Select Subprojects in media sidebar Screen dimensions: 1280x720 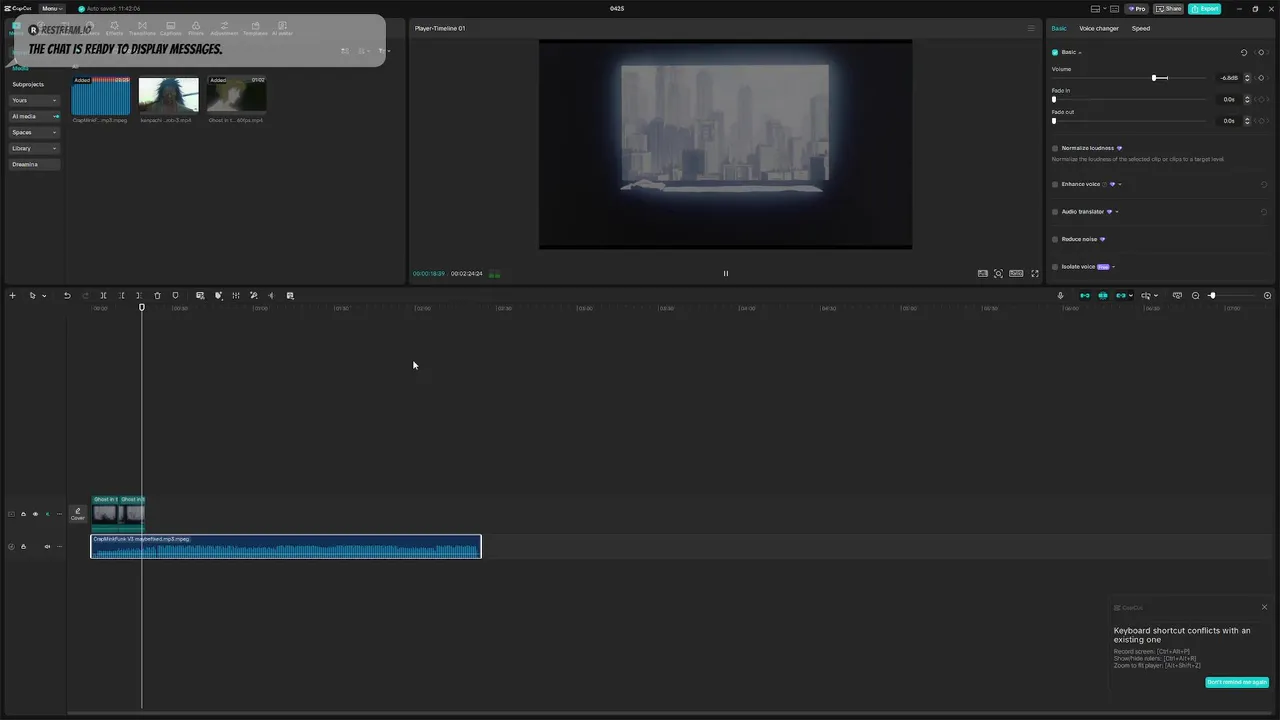(x=28, y=84)
